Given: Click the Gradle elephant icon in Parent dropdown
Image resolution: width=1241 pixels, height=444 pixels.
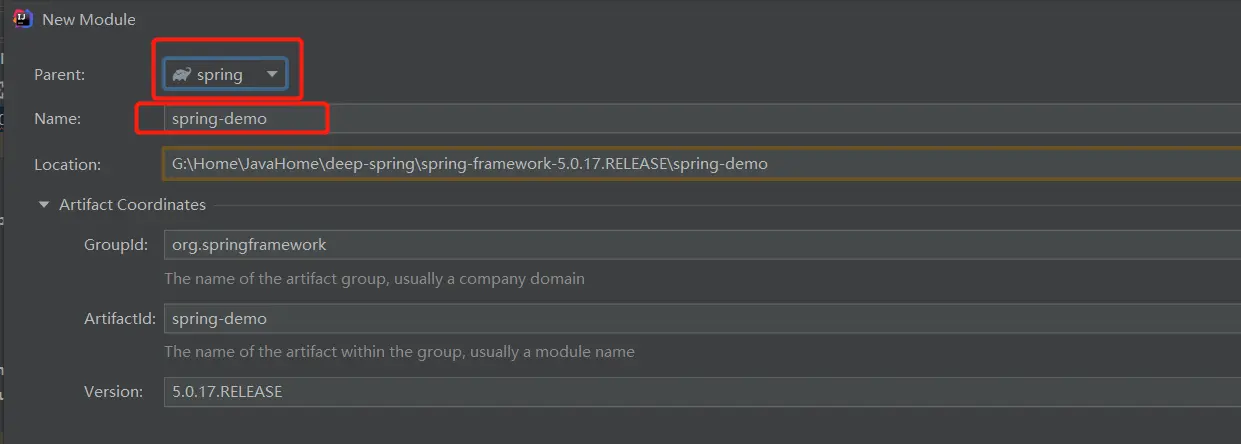Looking at the screenshot, I should point(182,75).
